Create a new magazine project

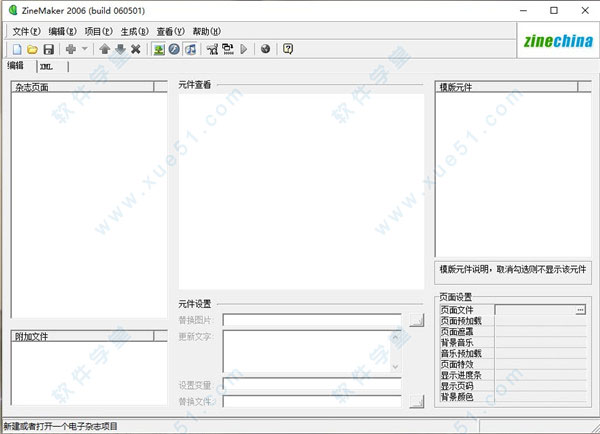click(x=17, y=49)
